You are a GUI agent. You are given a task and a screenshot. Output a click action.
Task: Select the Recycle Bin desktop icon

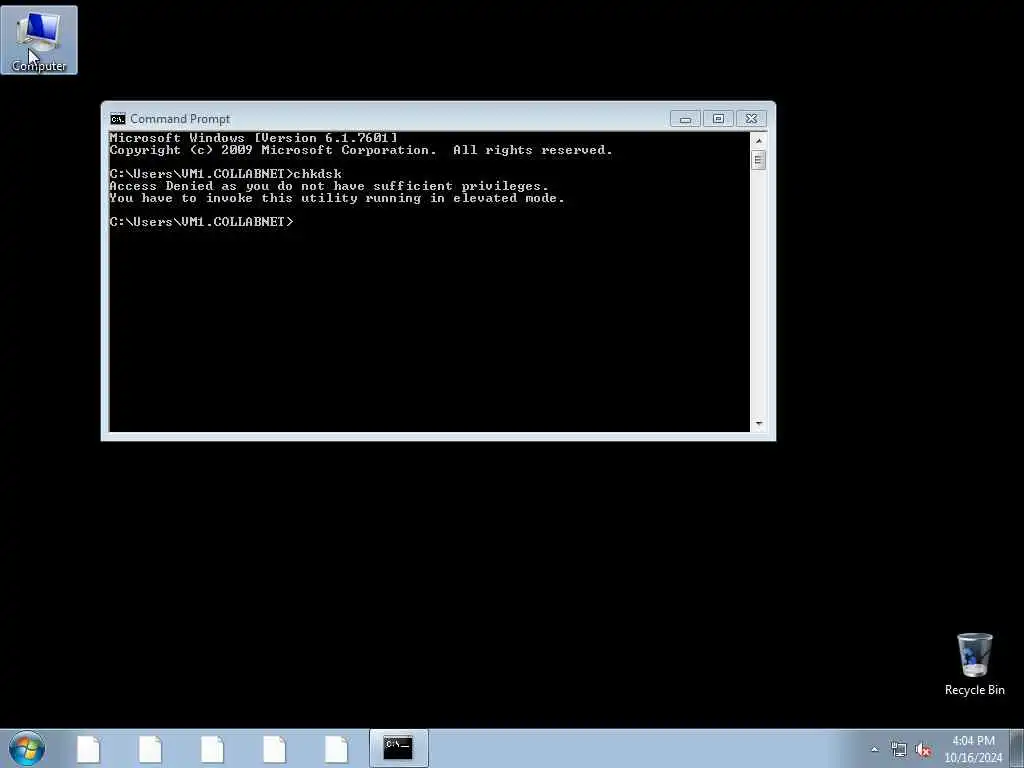tap(974, 664)
